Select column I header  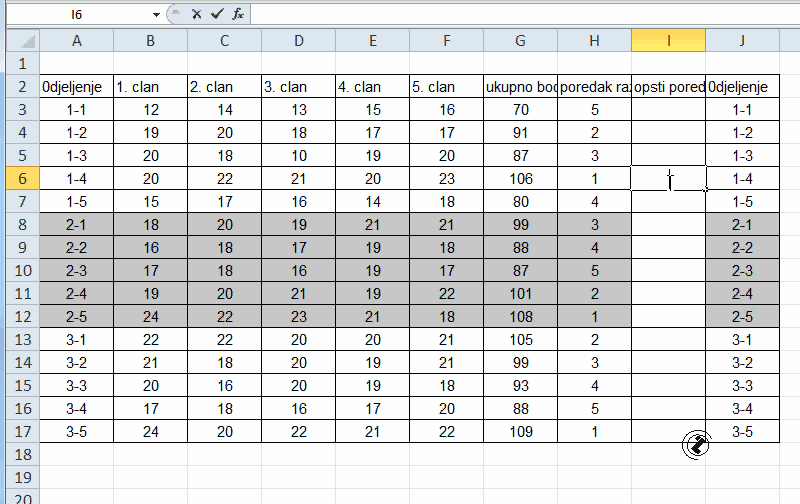668,40
